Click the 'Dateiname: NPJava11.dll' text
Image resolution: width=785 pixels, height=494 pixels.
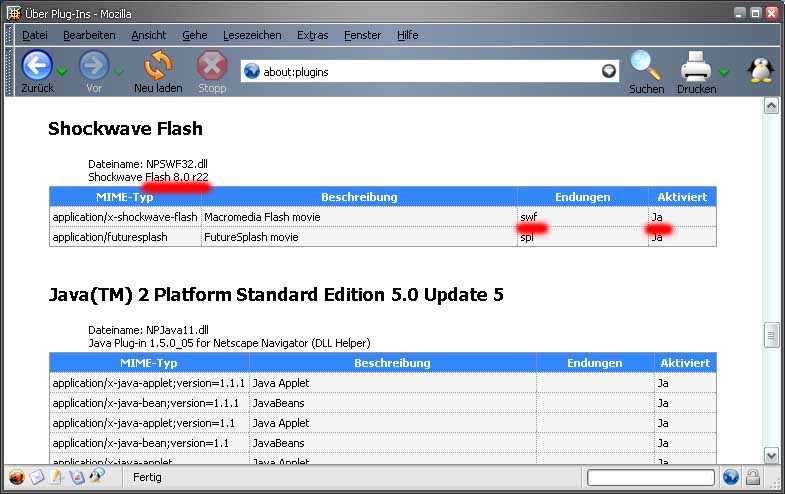[x=148, y=330]
